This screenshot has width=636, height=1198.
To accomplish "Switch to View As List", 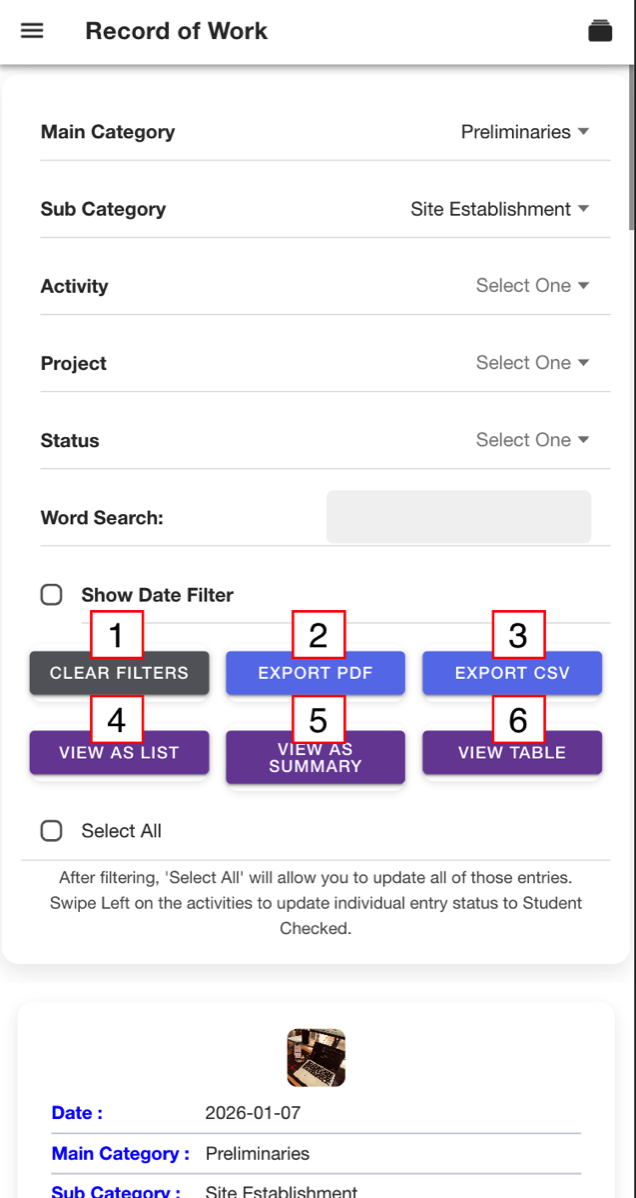I will tap(119, 753).
